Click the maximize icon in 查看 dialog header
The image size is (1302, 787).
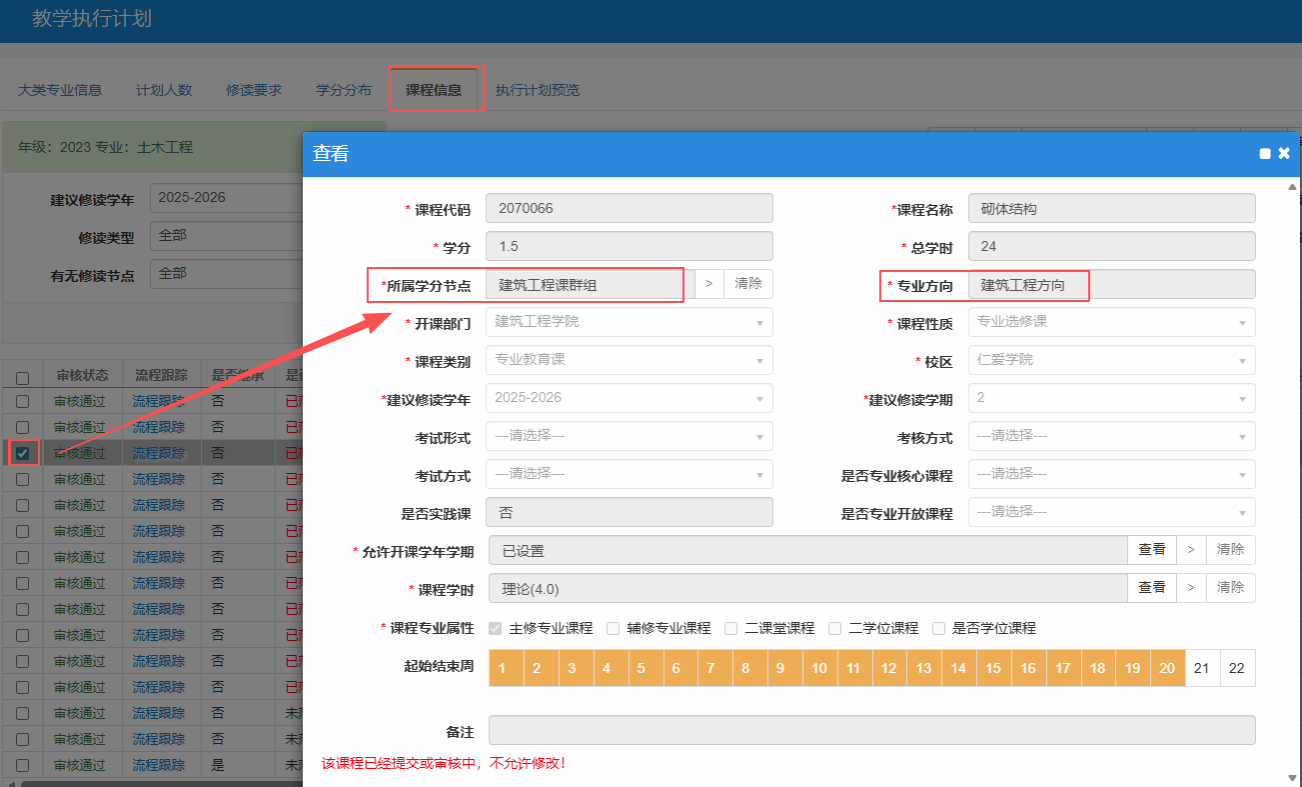pyautogui.click(x=1265, y=154)
